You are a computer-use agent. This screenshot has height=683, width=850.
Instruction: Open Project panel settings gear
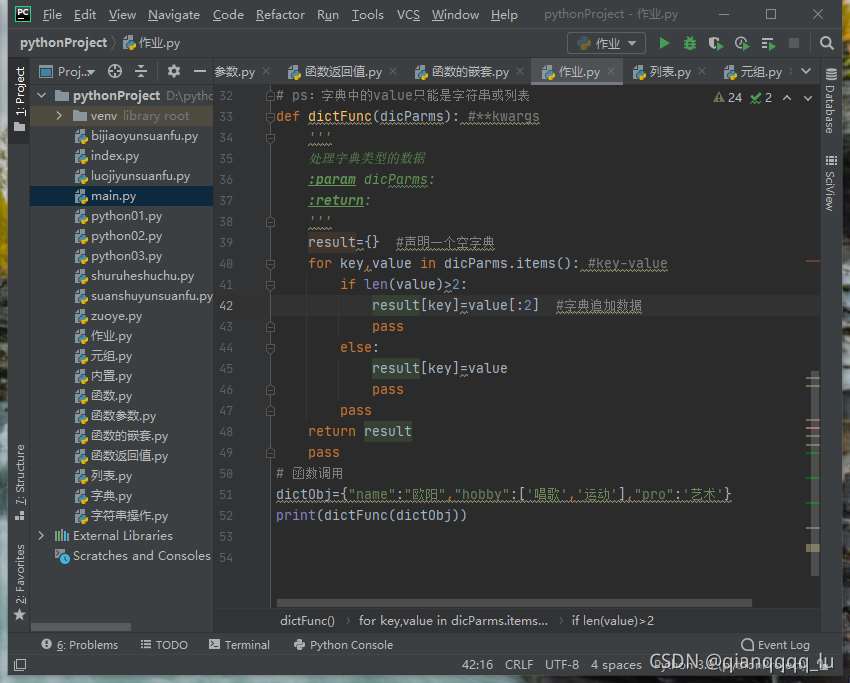pyautogui.click(x=174, y=72)
